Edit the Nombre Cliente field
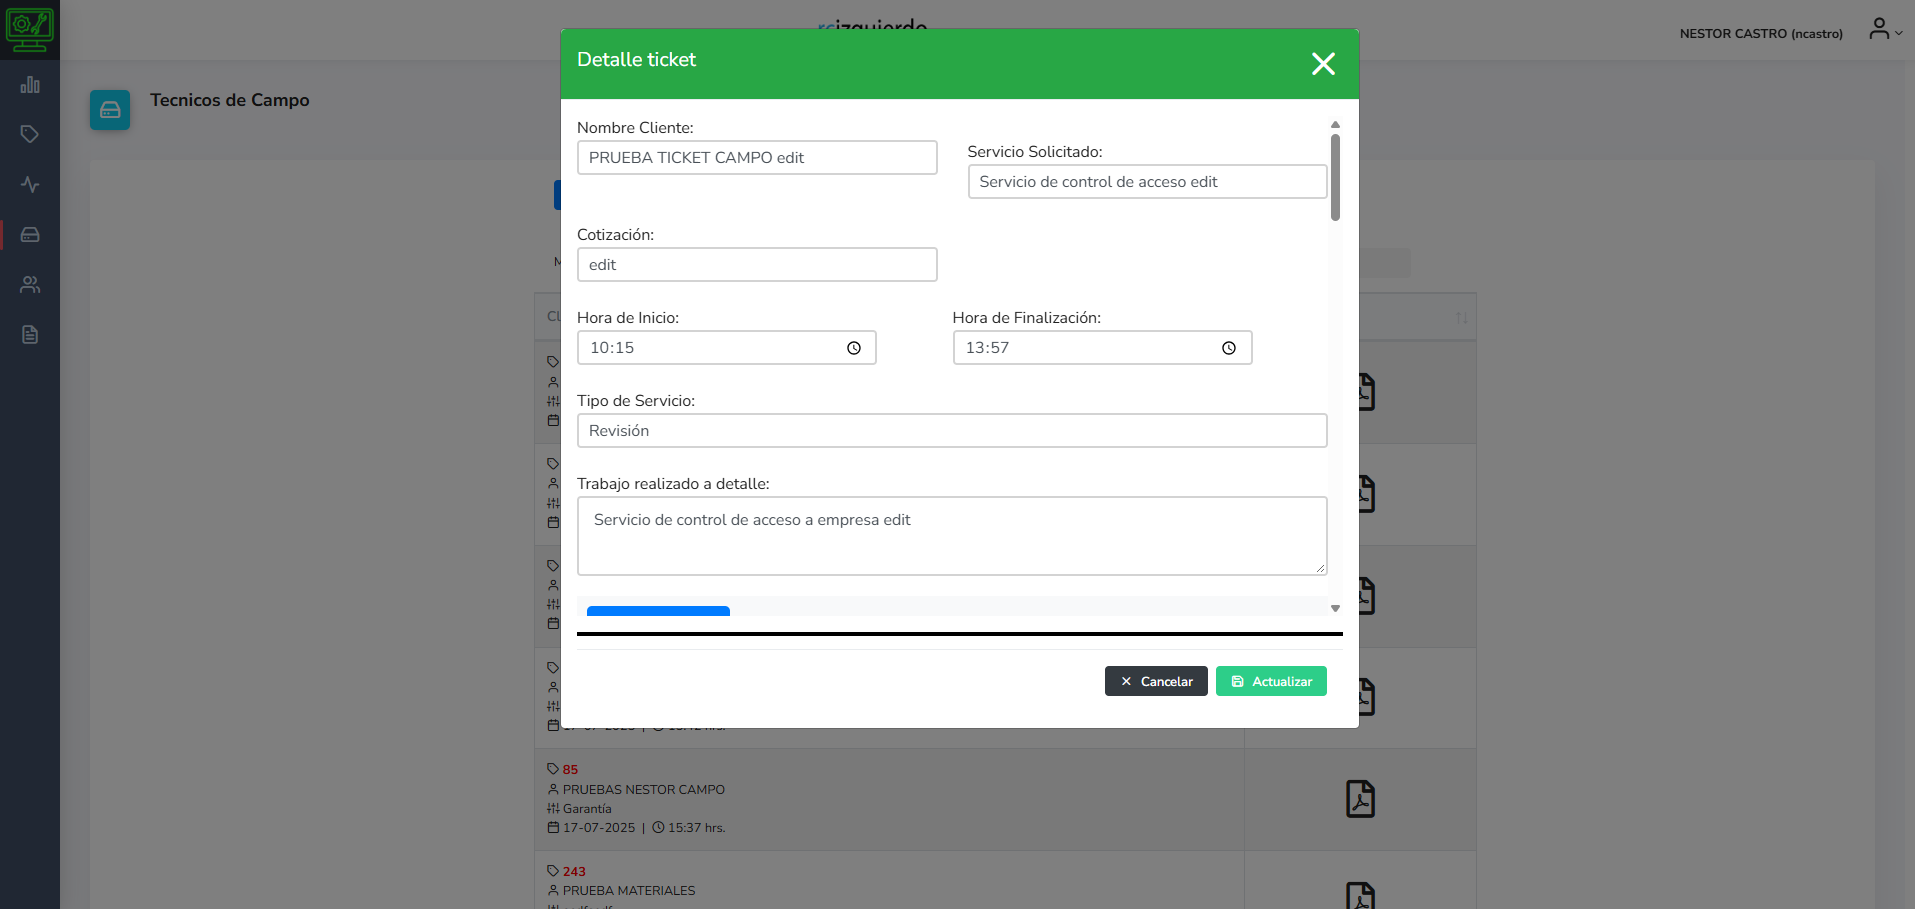Screen dimensions: 1915x909 [757, 157]
